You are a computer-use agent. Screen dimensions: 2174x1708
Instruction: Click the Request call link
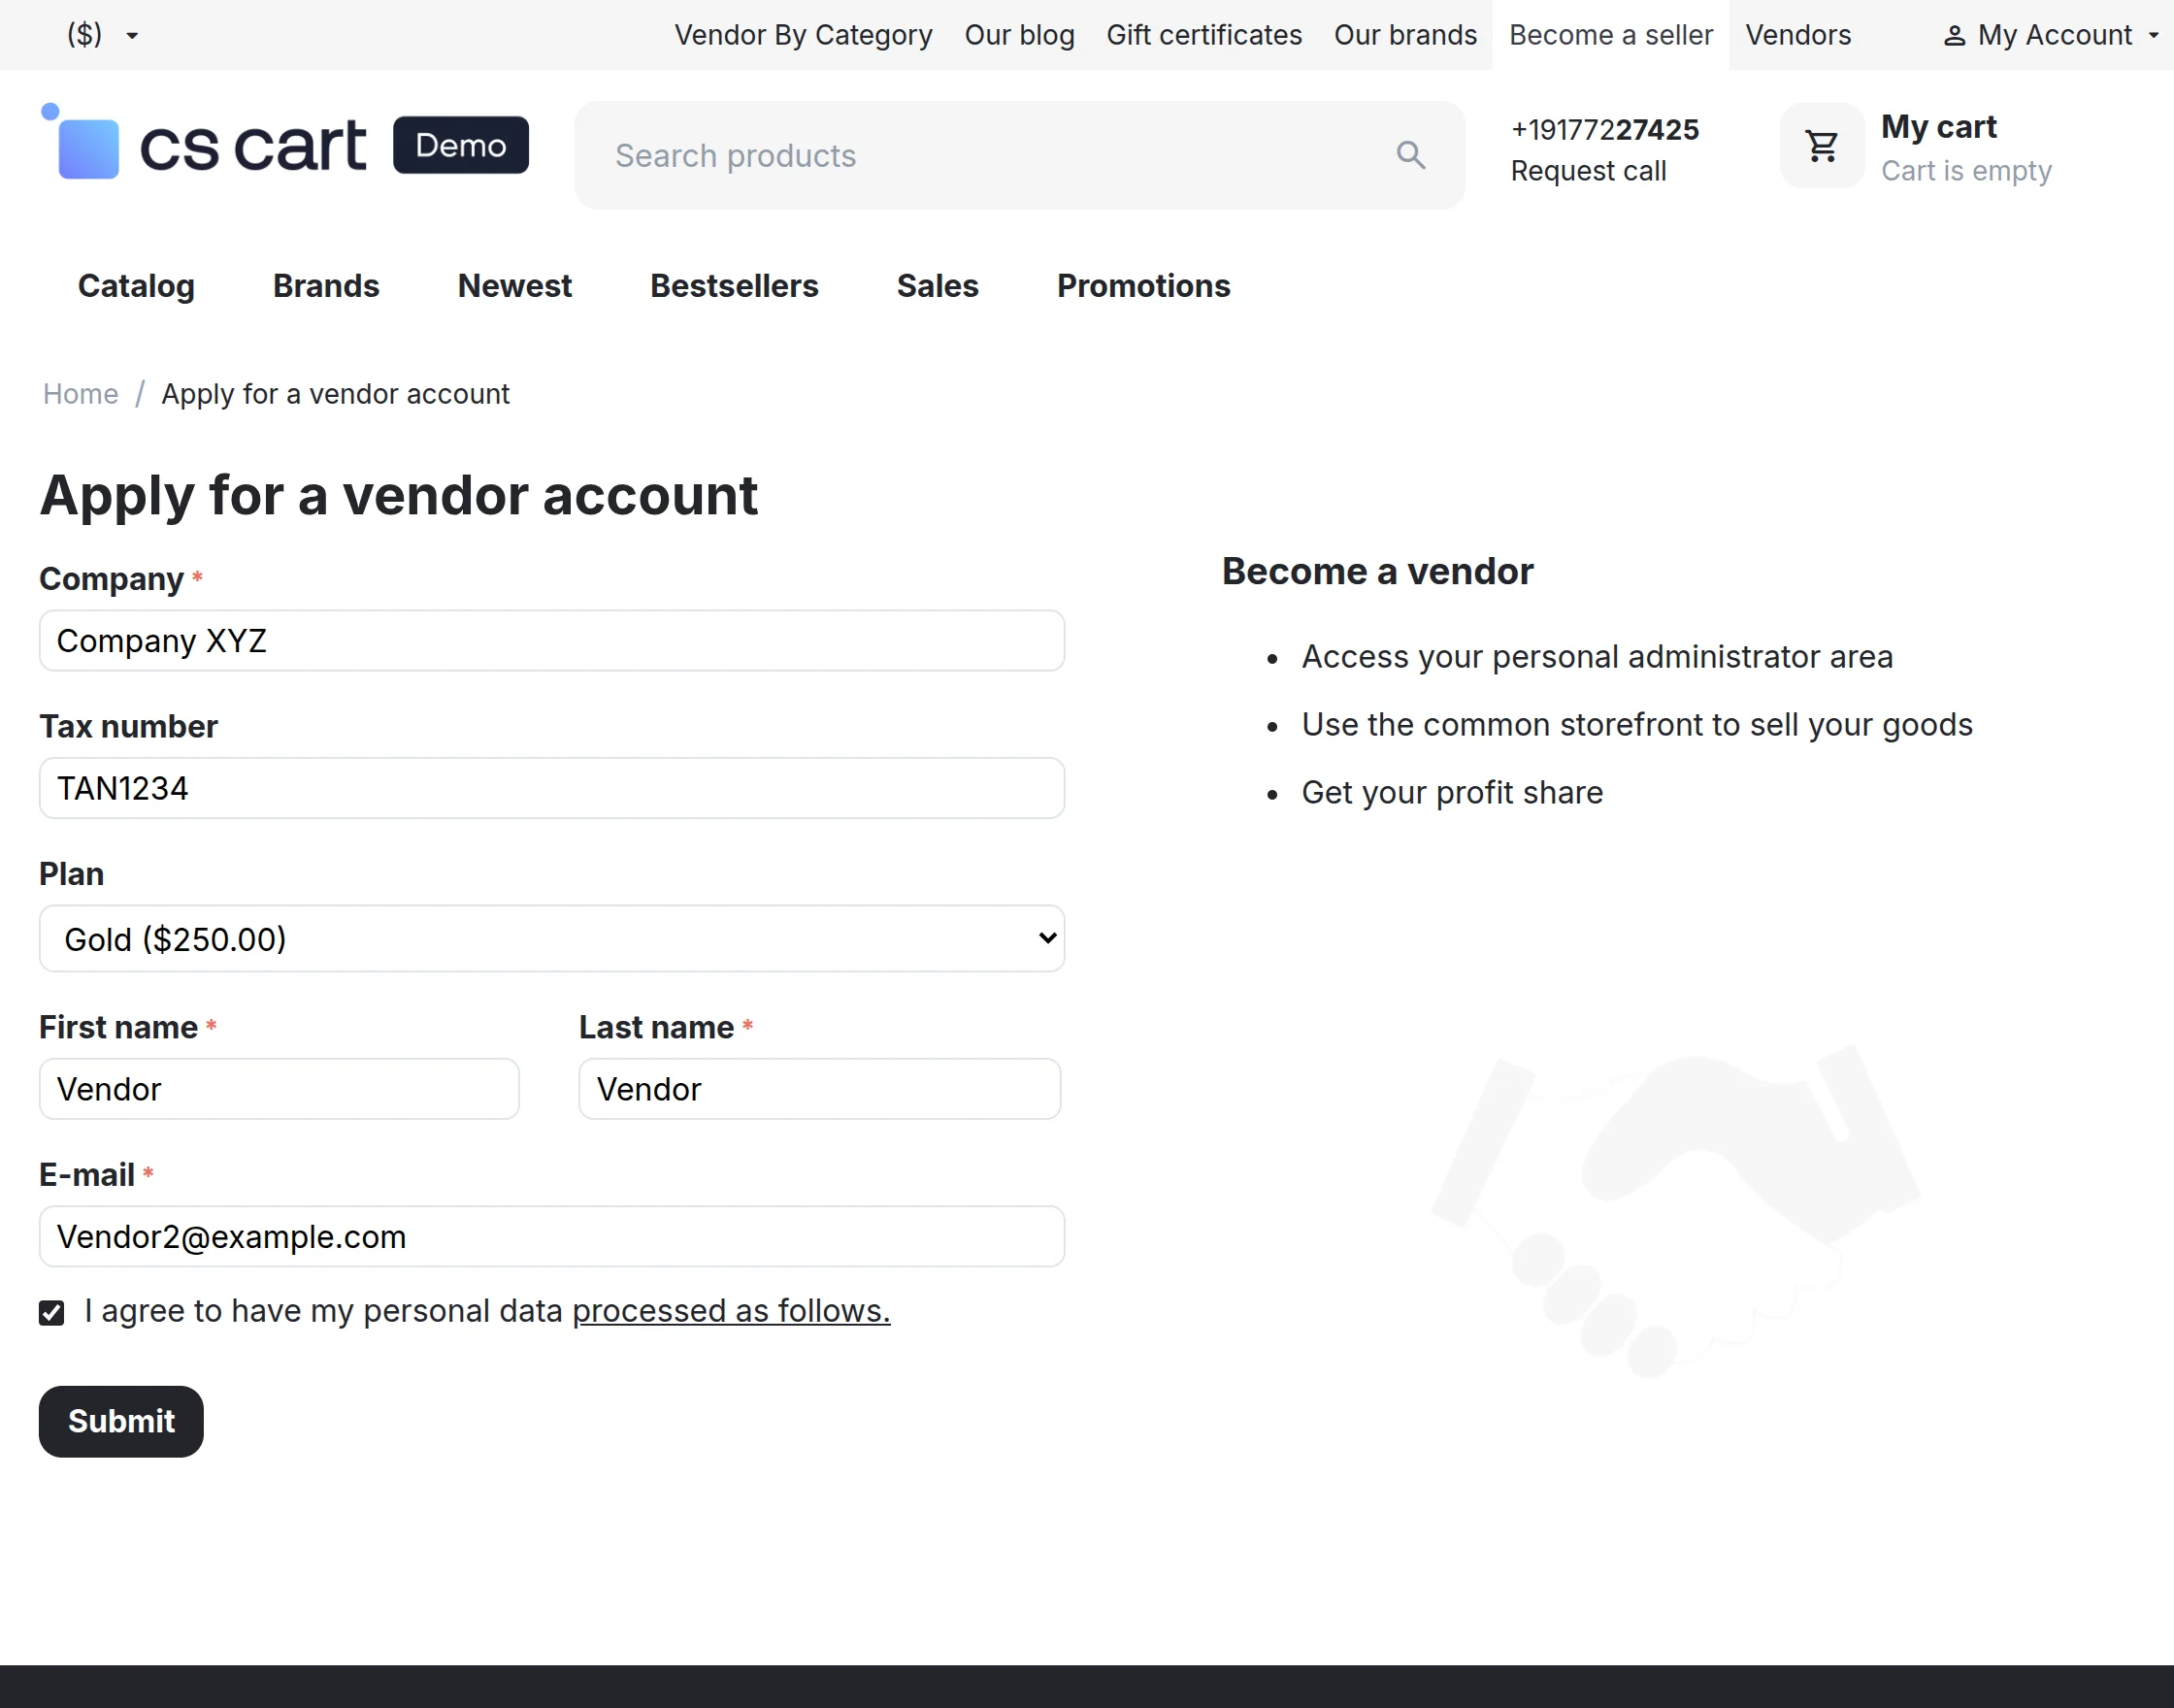pos(1588,171)
